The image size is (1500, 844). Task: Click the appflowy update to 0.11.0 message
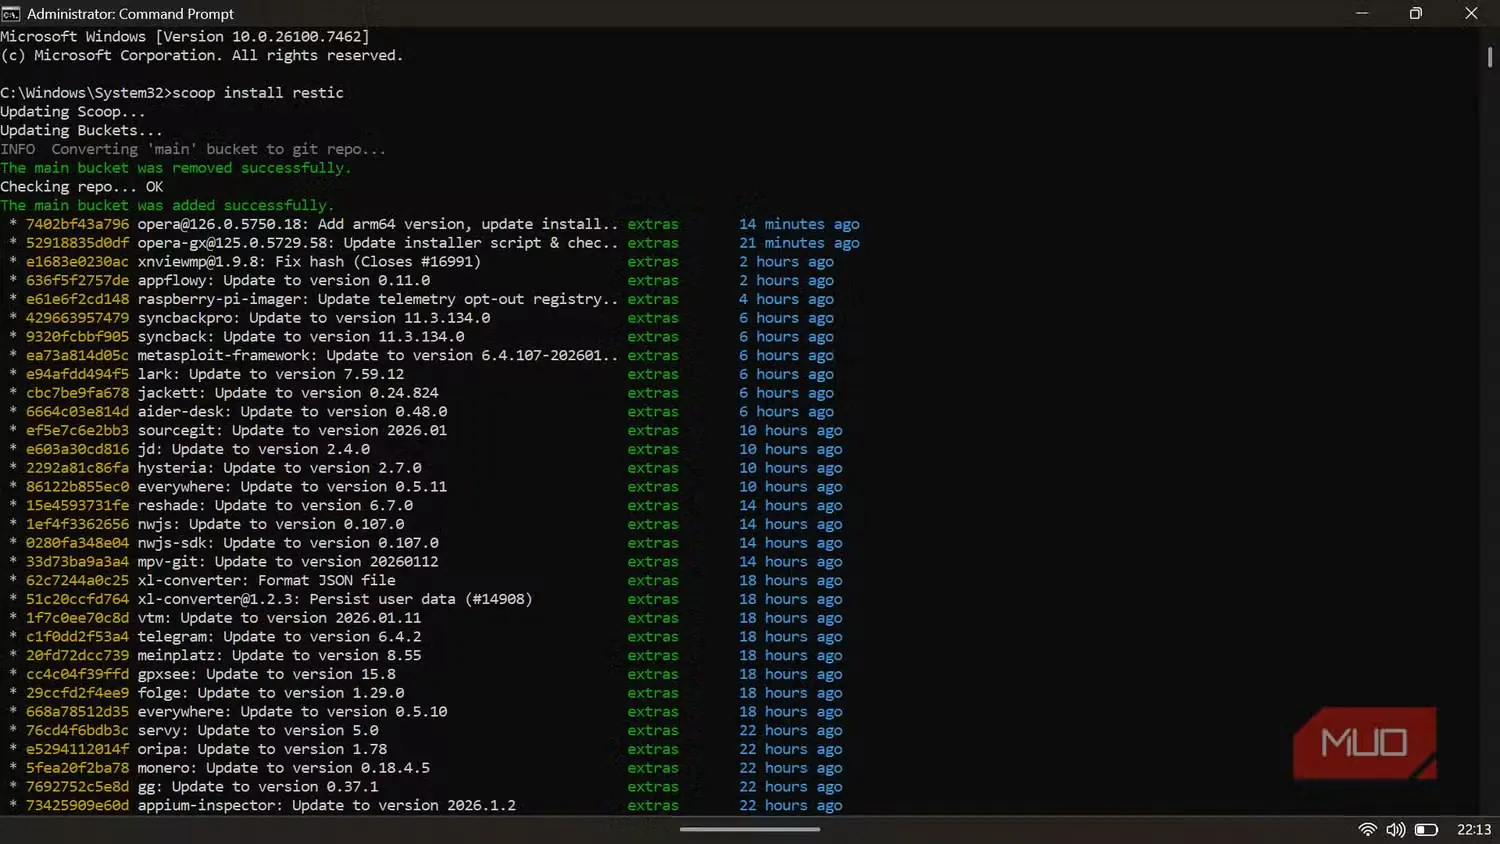[x=284, y=281]
